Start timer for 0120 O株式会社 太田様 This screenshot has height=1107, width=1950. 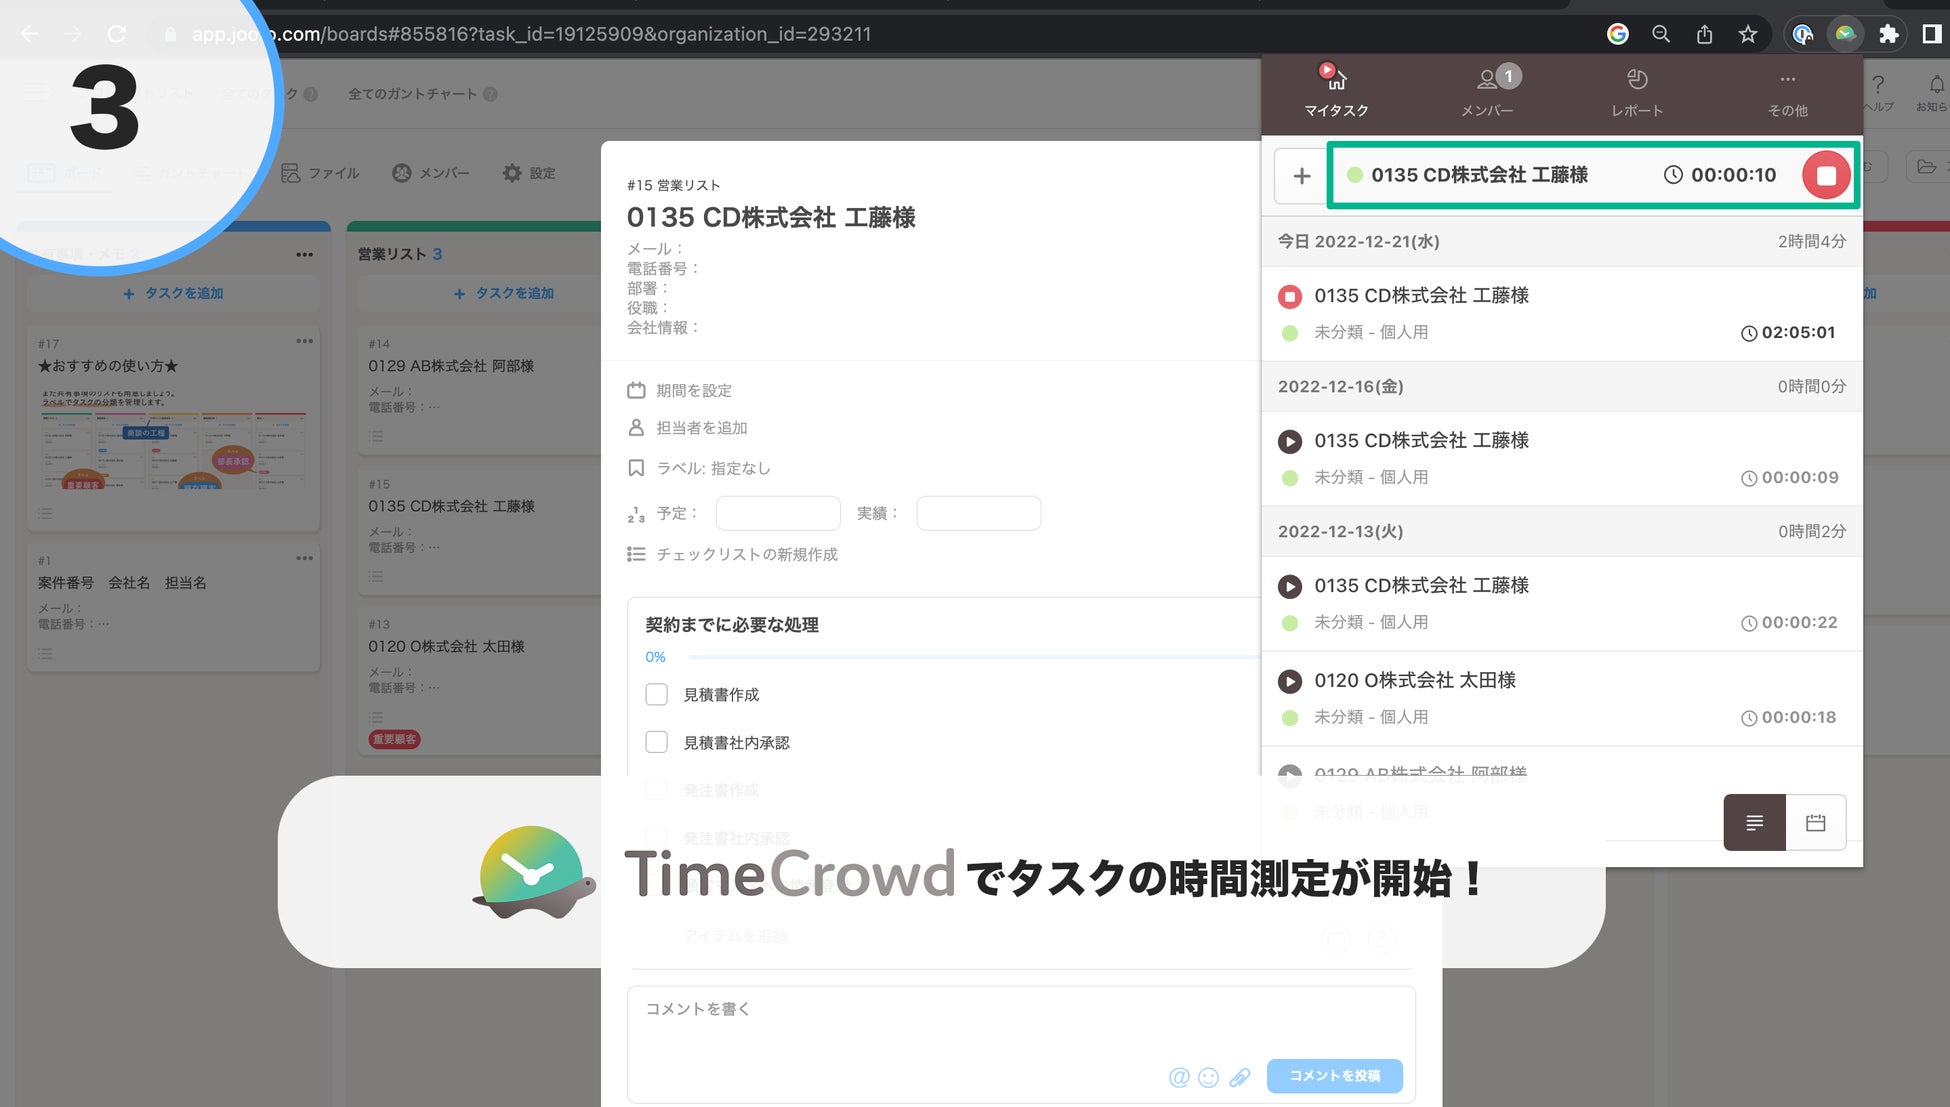[x=1290, y=681]
